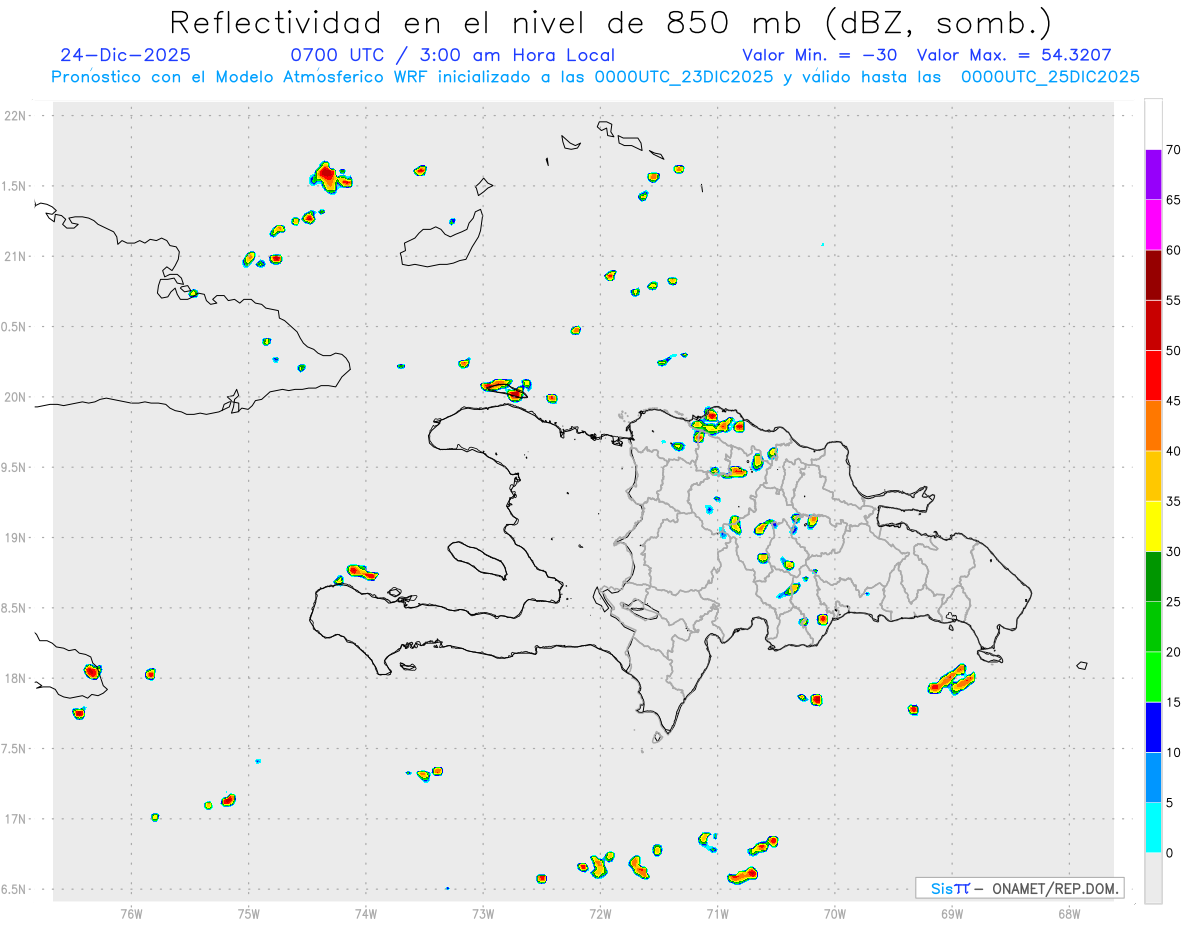This screenshot has width=1200, height=927.
Task: Pick the dark blue 10-15 dBZ legend band
Action: point(1153,727)
